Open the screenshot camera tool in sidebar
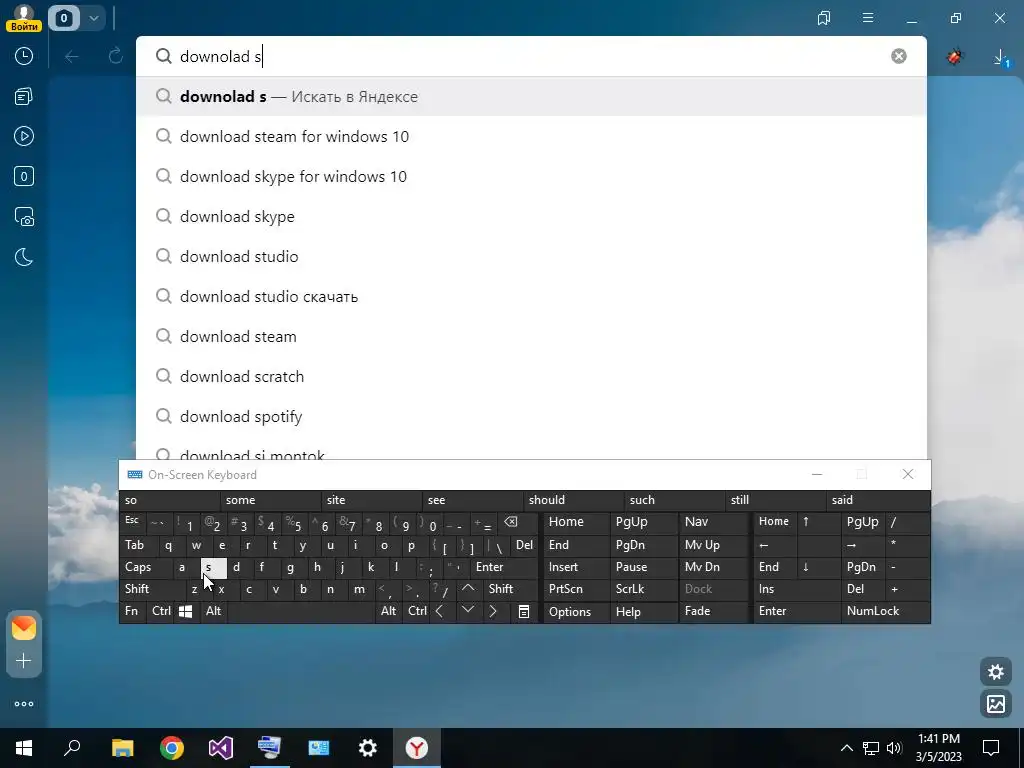The height and width of the screenshot is (768, 1024). tap(24, 217)
